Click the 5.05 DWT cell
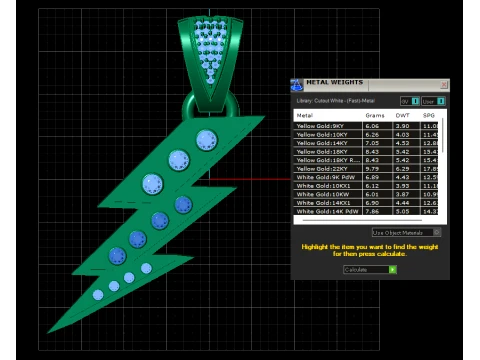This screenshot has width=480, height=360. tap(406, 211)
